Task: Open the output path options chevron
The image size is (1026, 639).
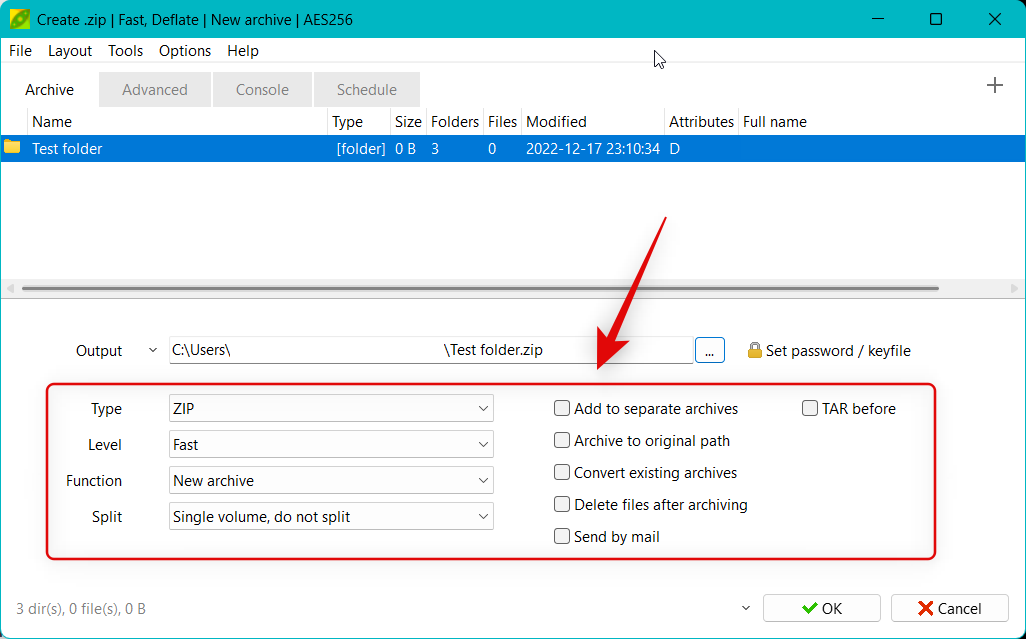Action: pos(152,350)
